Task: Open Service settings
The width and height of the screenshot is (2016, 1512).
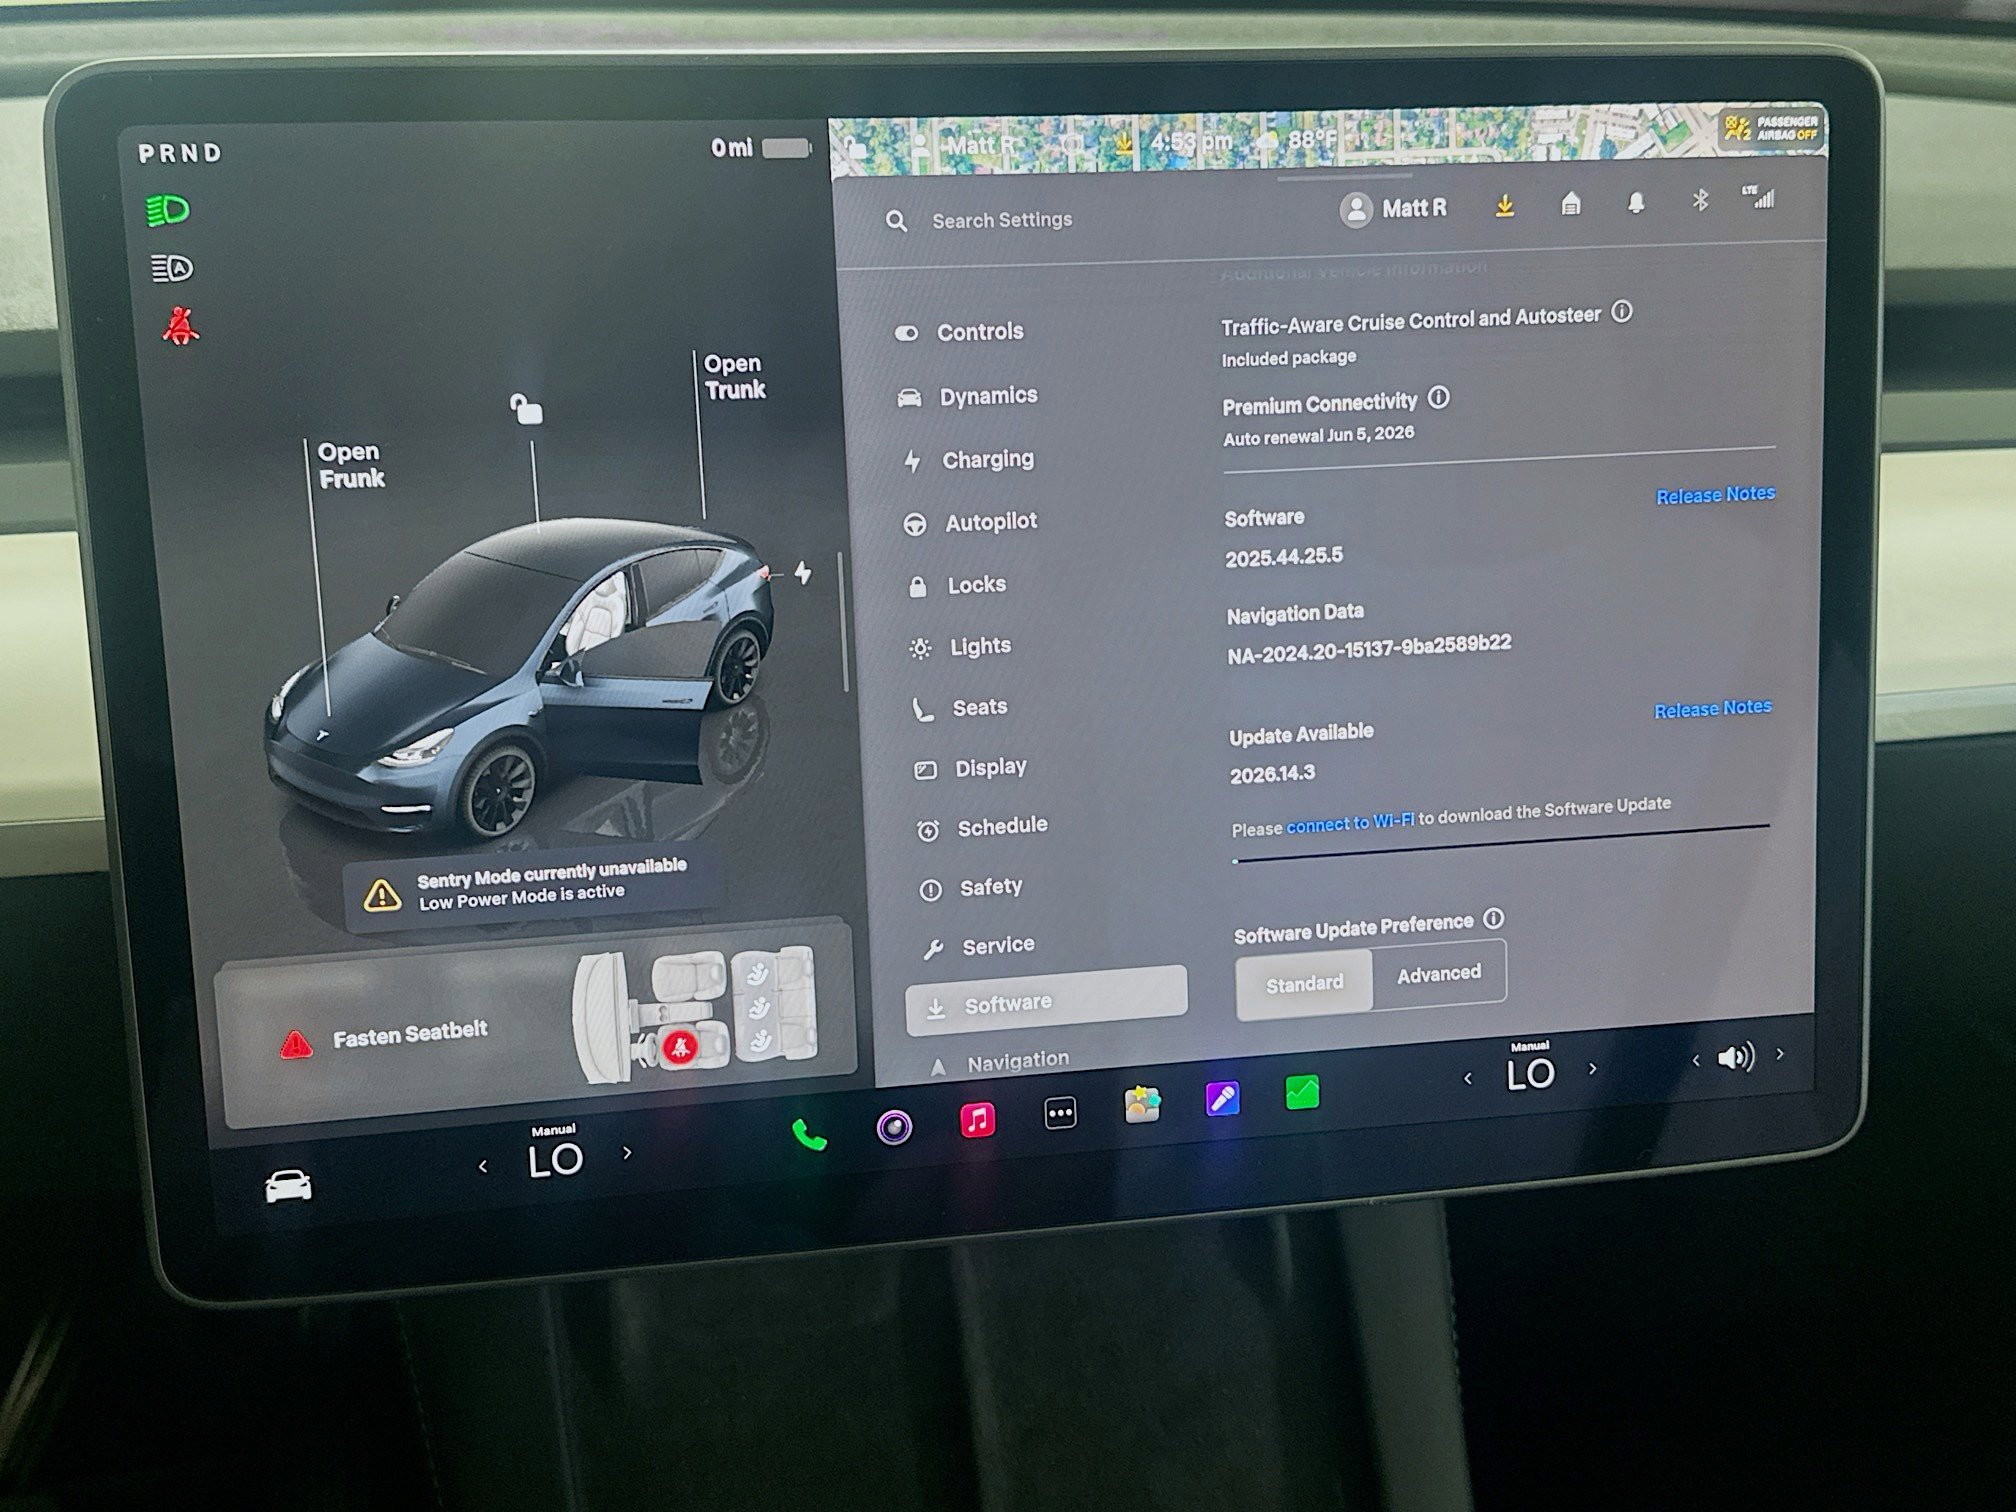Action: [x=979, y=946]
